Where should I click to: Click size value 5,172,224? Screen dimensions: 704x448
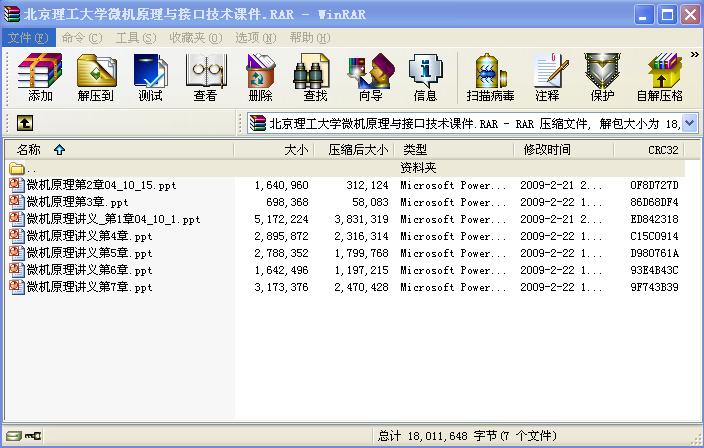[x=282, y=219]
